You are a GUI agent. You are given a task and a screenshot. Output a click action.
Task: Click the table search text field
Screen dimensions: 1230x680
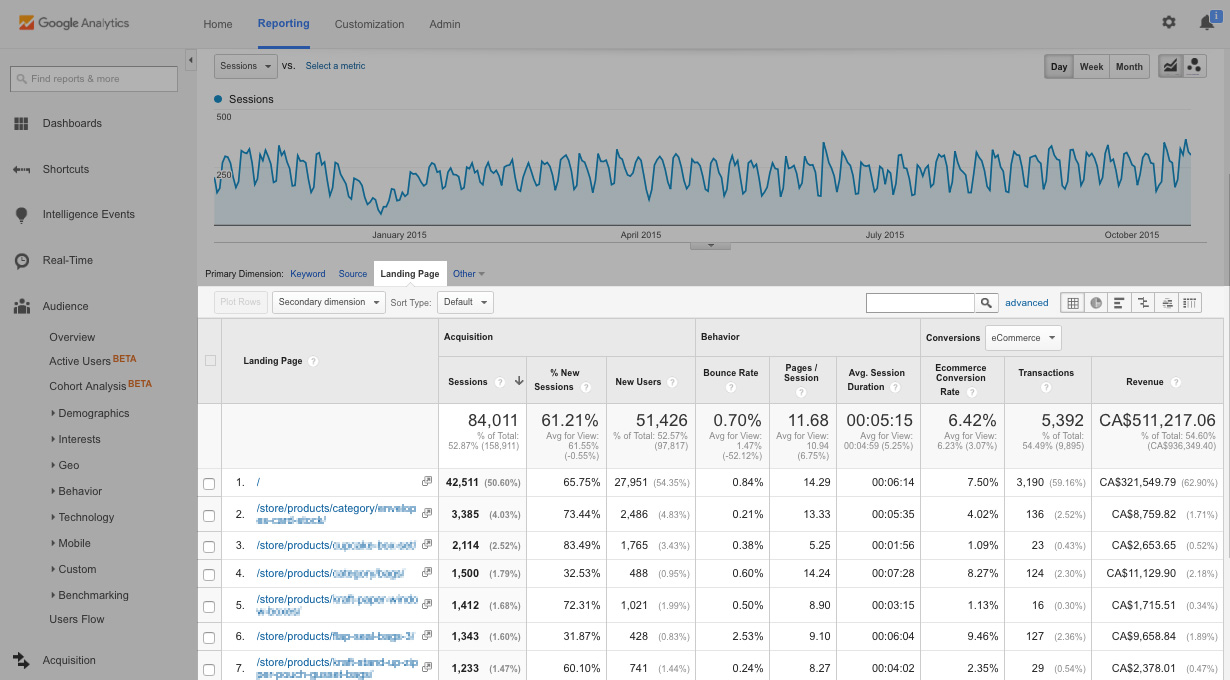(920, 302)
